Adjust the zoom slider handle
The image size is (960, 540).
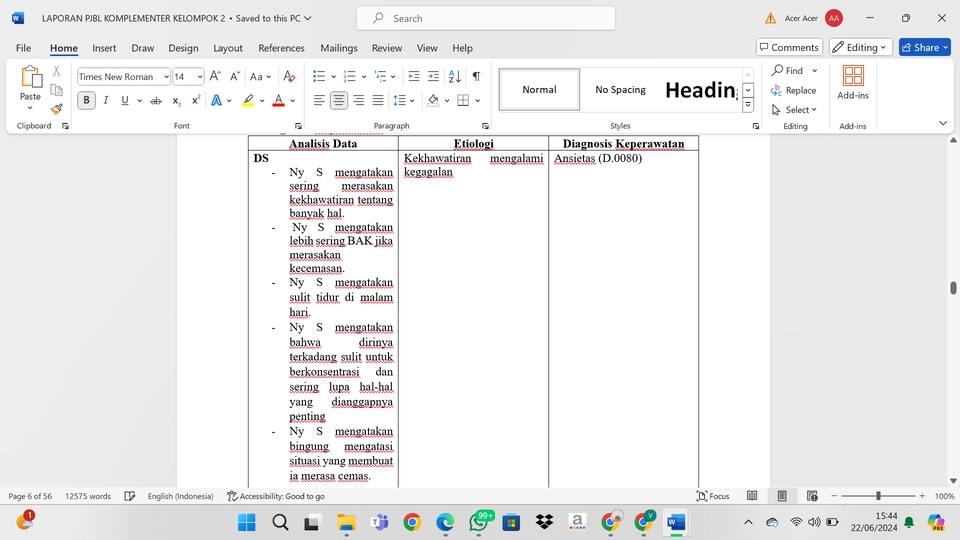tap(878, 496)
